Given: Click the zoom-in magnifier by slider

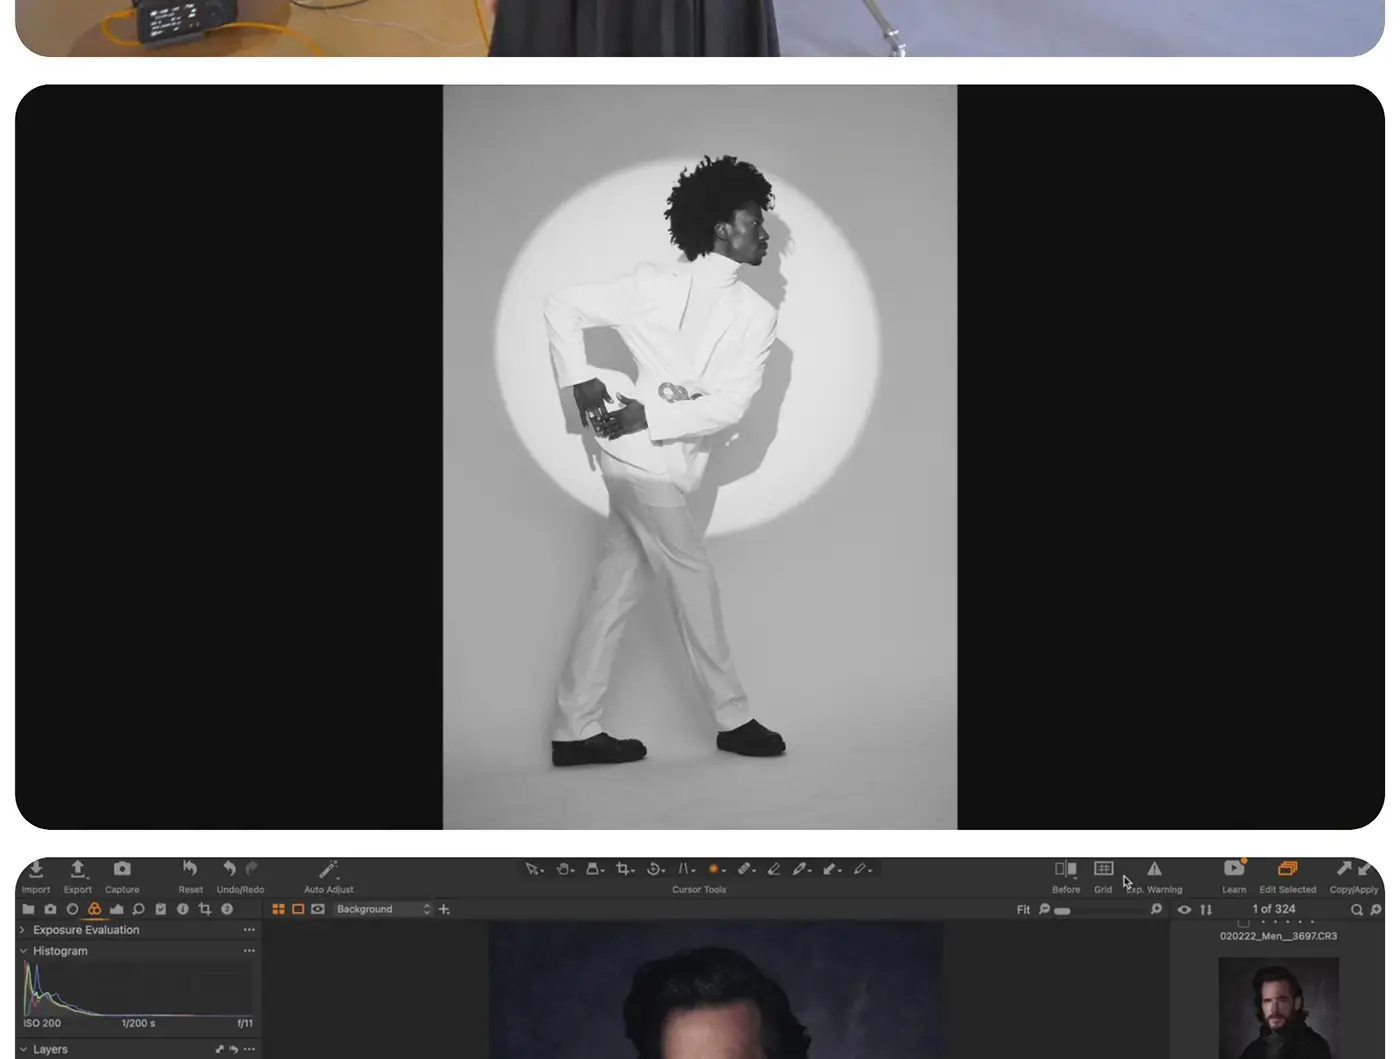Looking at the screenshot, I should 1156,909.
